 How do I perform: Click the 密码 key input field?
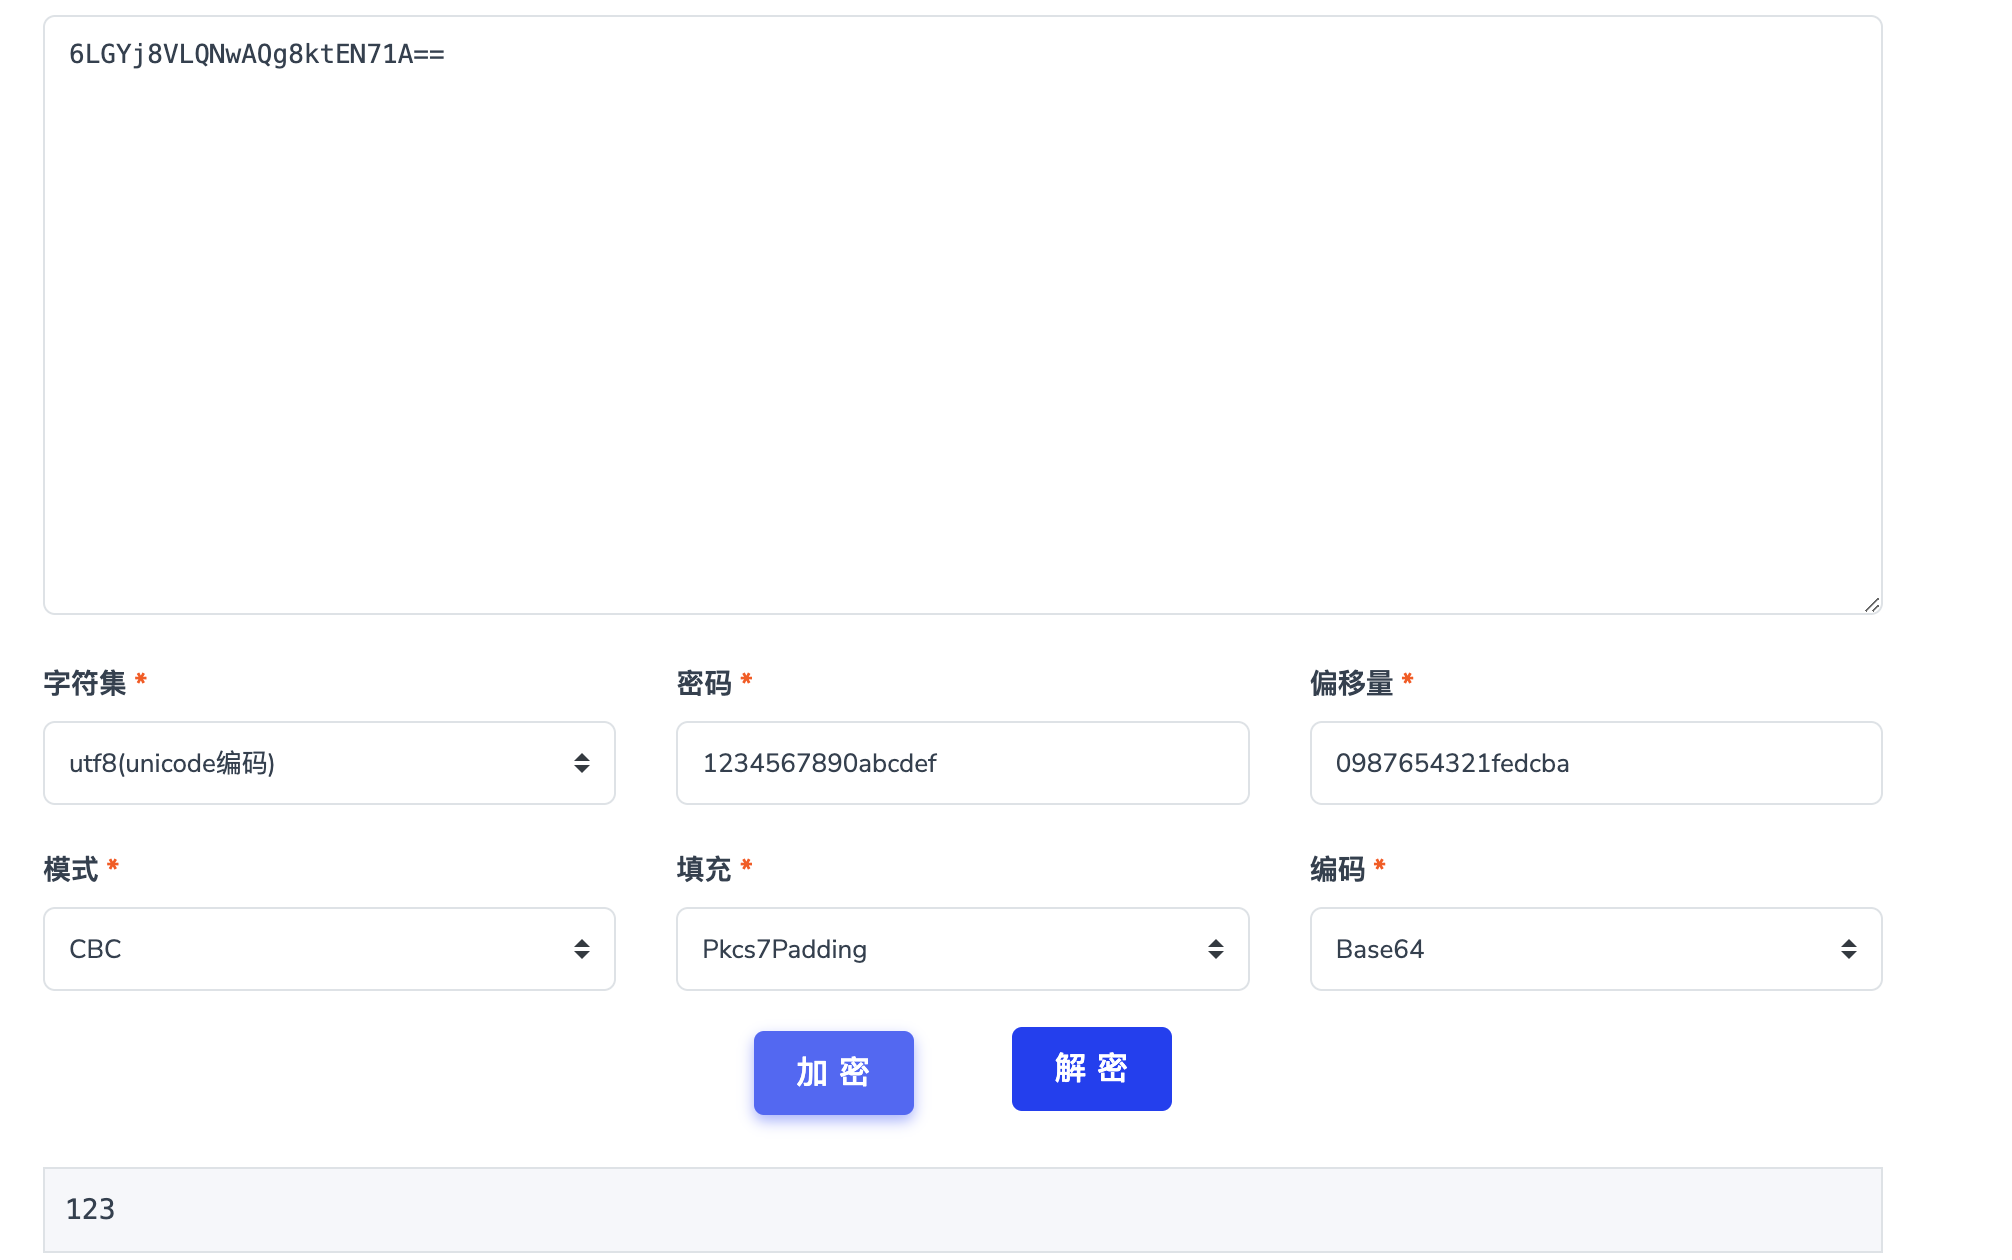[962, 763]
